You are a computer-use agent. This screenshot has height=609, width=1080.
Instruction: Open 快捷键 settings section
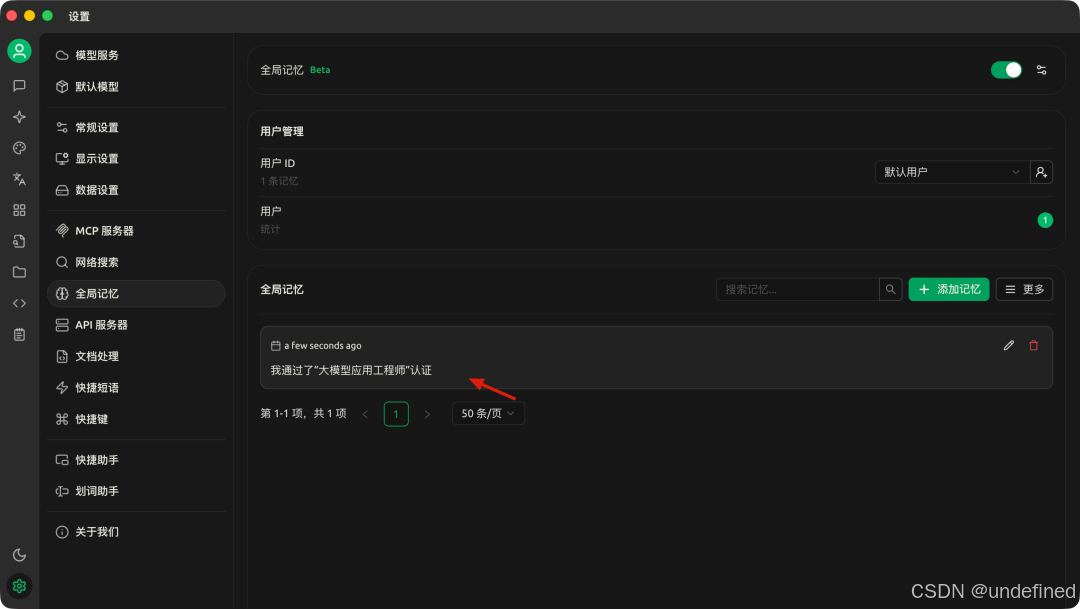coord(136,419)
